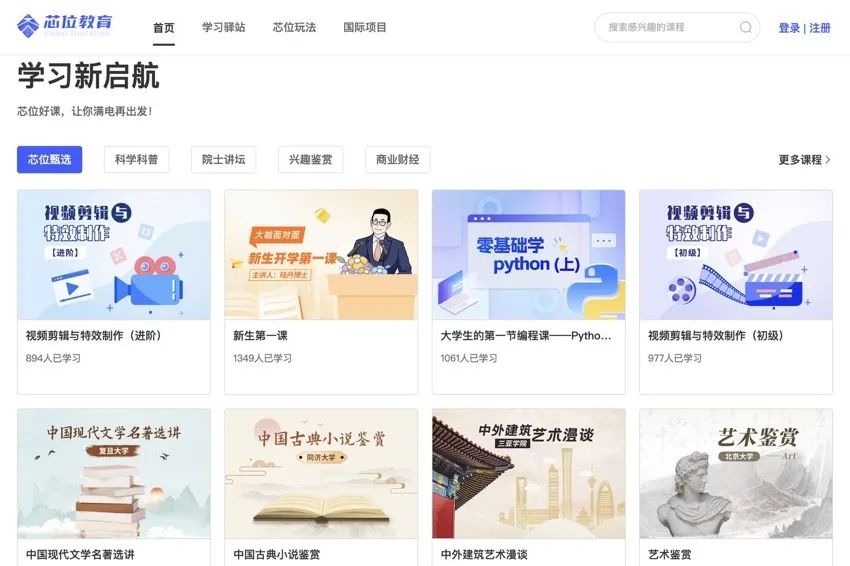
Task: Focus the 搜索感兴趣的课程 search box
Action: pyautogui.click(x=677, y=27)
